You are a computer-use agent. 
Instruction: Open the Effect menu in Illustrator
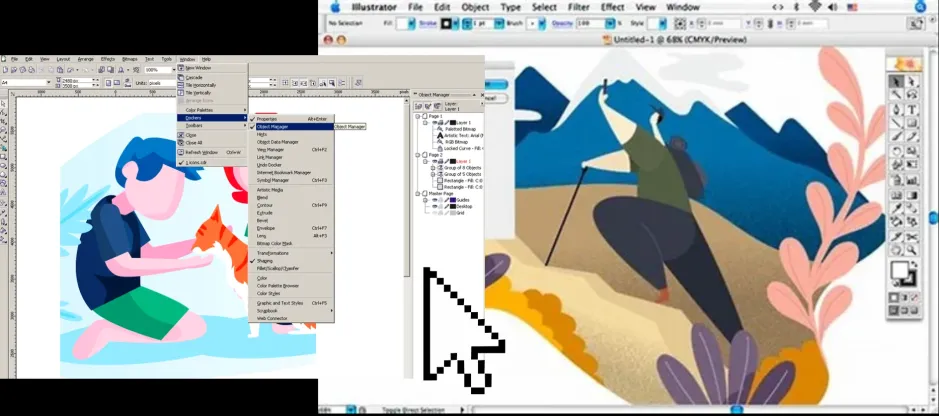(x=612, y=7)
